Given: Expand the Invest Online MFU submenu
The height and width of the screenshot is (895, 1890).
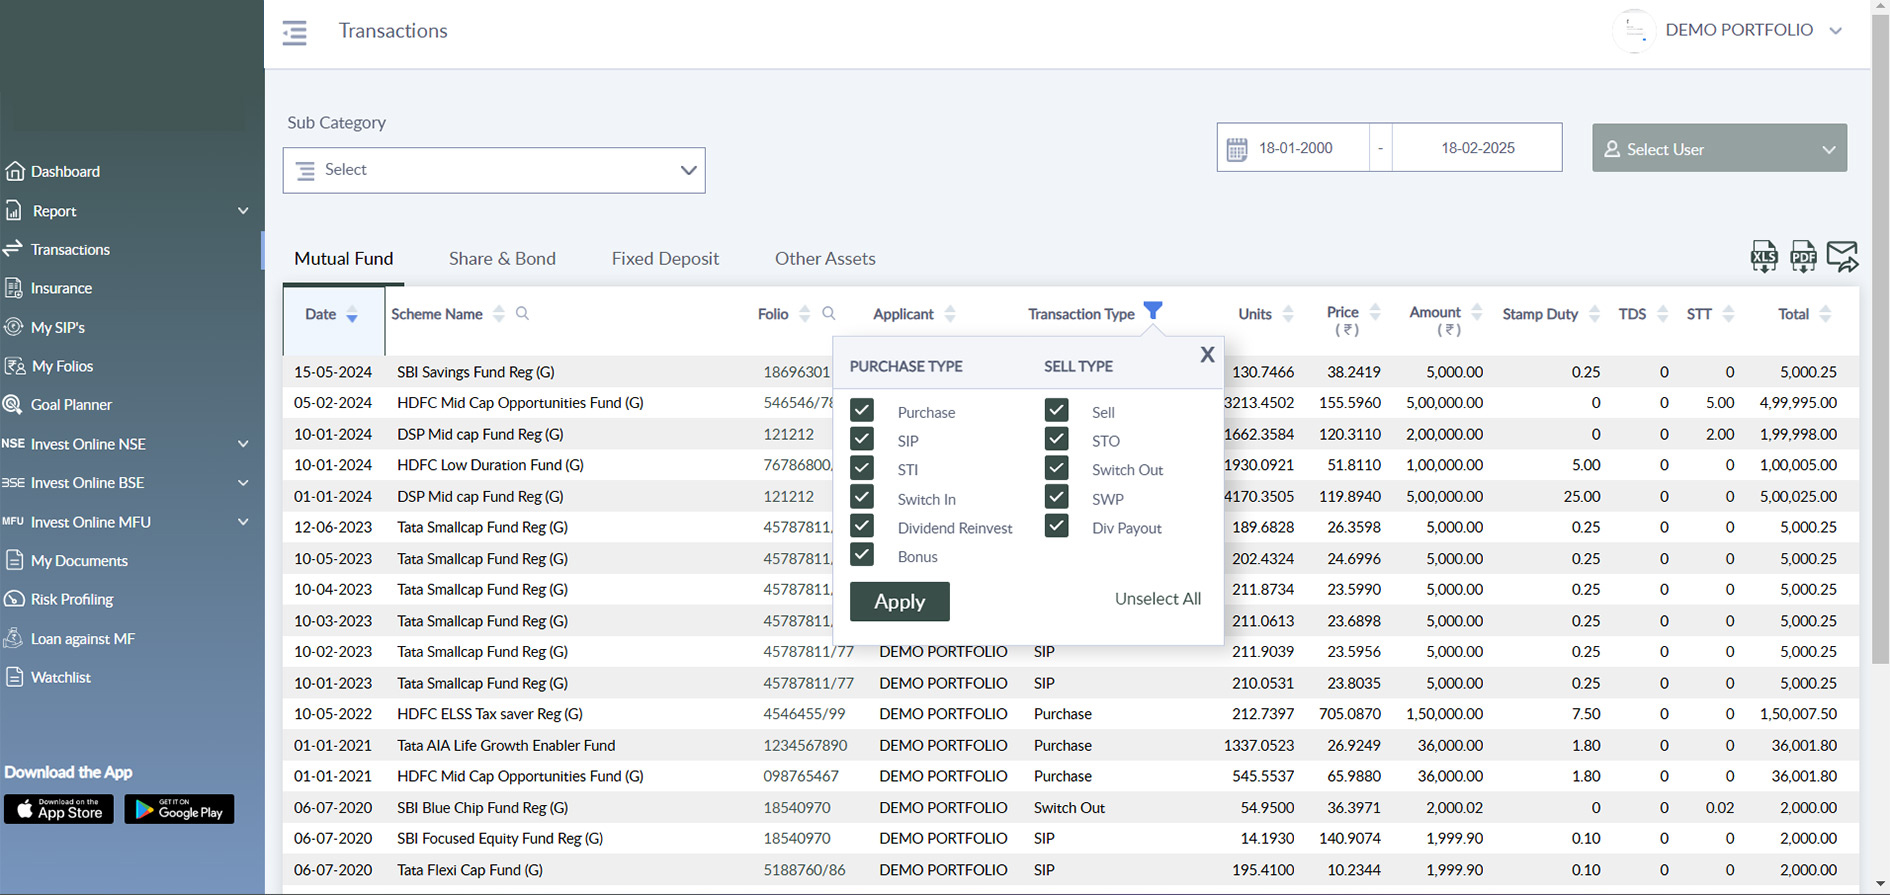Looking at the screenshot, I should pos(243,522).
